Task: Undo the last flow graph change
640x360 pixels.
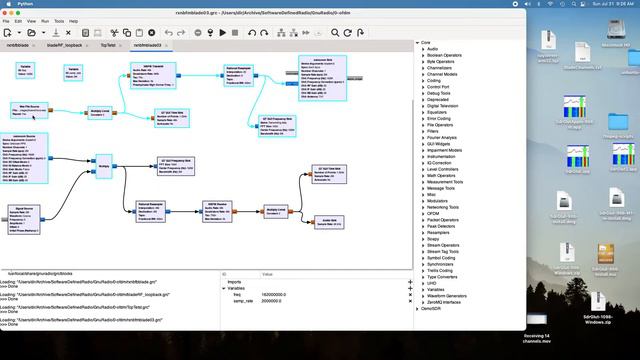Action: [x=169, y=33]
